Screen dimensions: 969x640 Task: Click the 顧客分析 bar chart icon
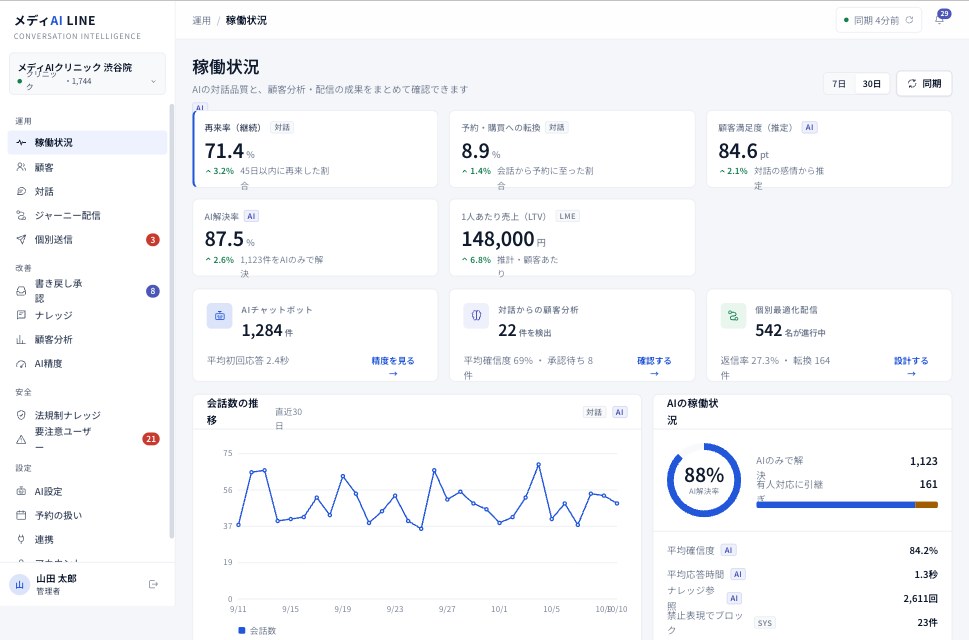click(x=21, y=340)
